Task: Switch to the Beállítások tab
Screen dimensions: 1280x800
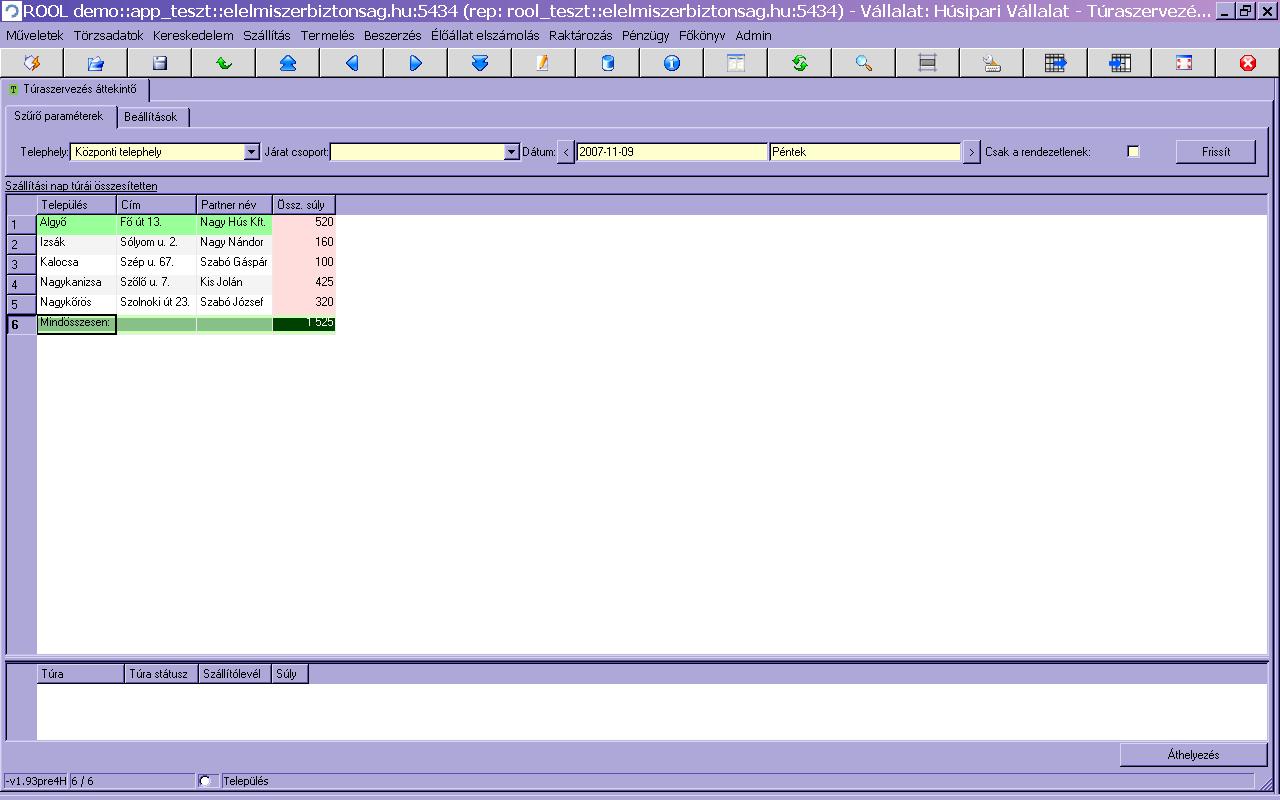Action: click(x=151, y=117)
